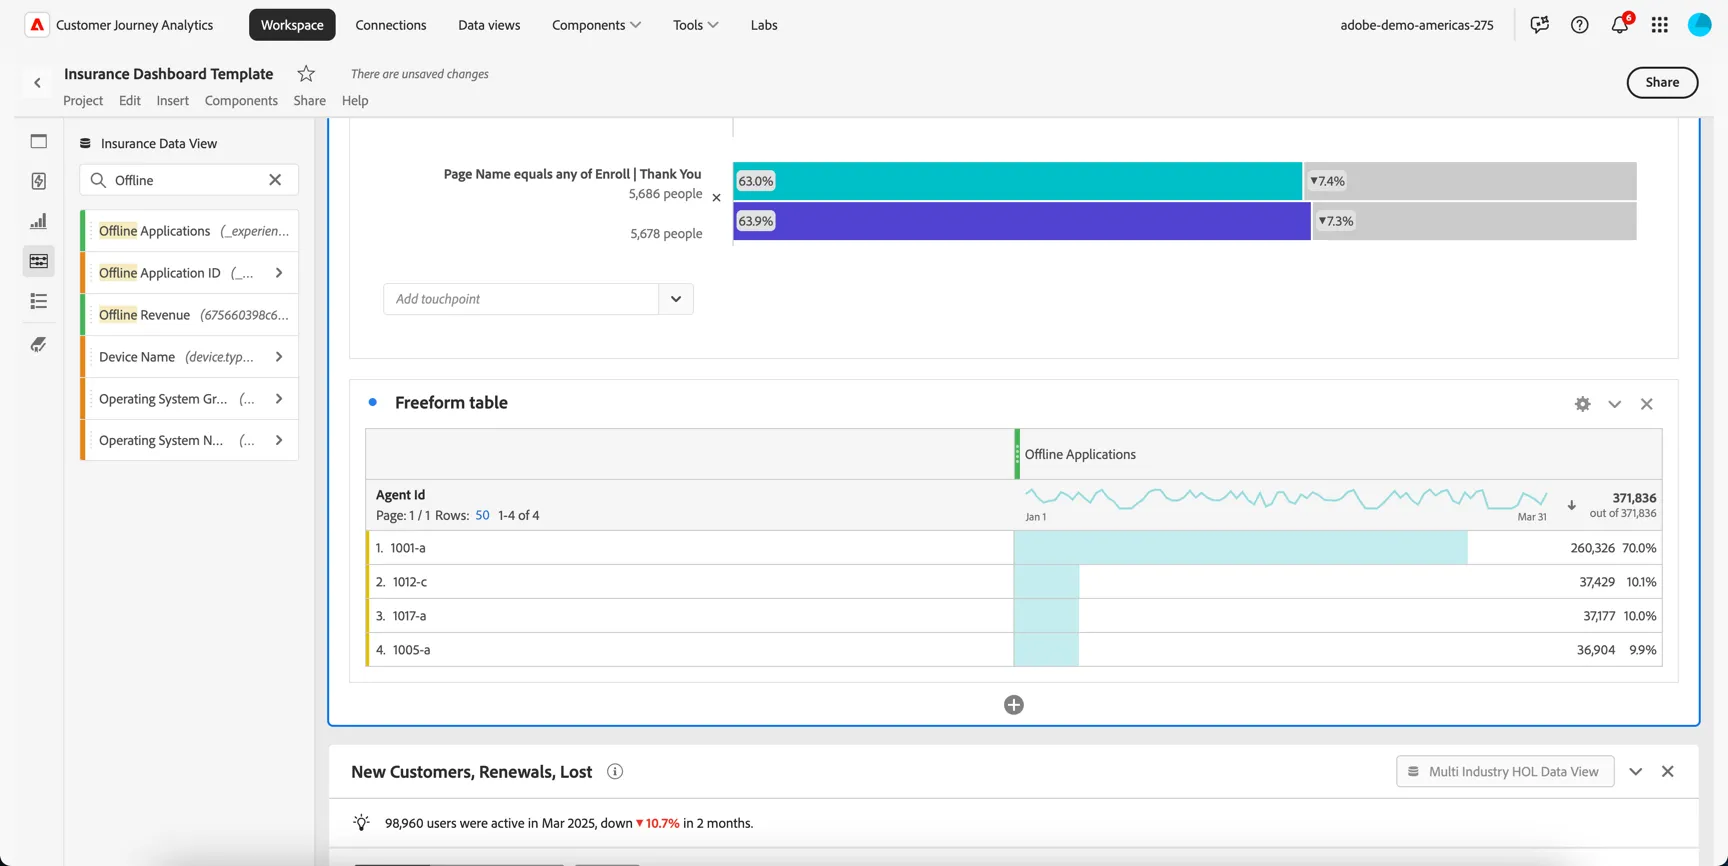This screenshot has height=866, width=1728.
Task: Expand the Device Name dimension
Action: [279, 357]
